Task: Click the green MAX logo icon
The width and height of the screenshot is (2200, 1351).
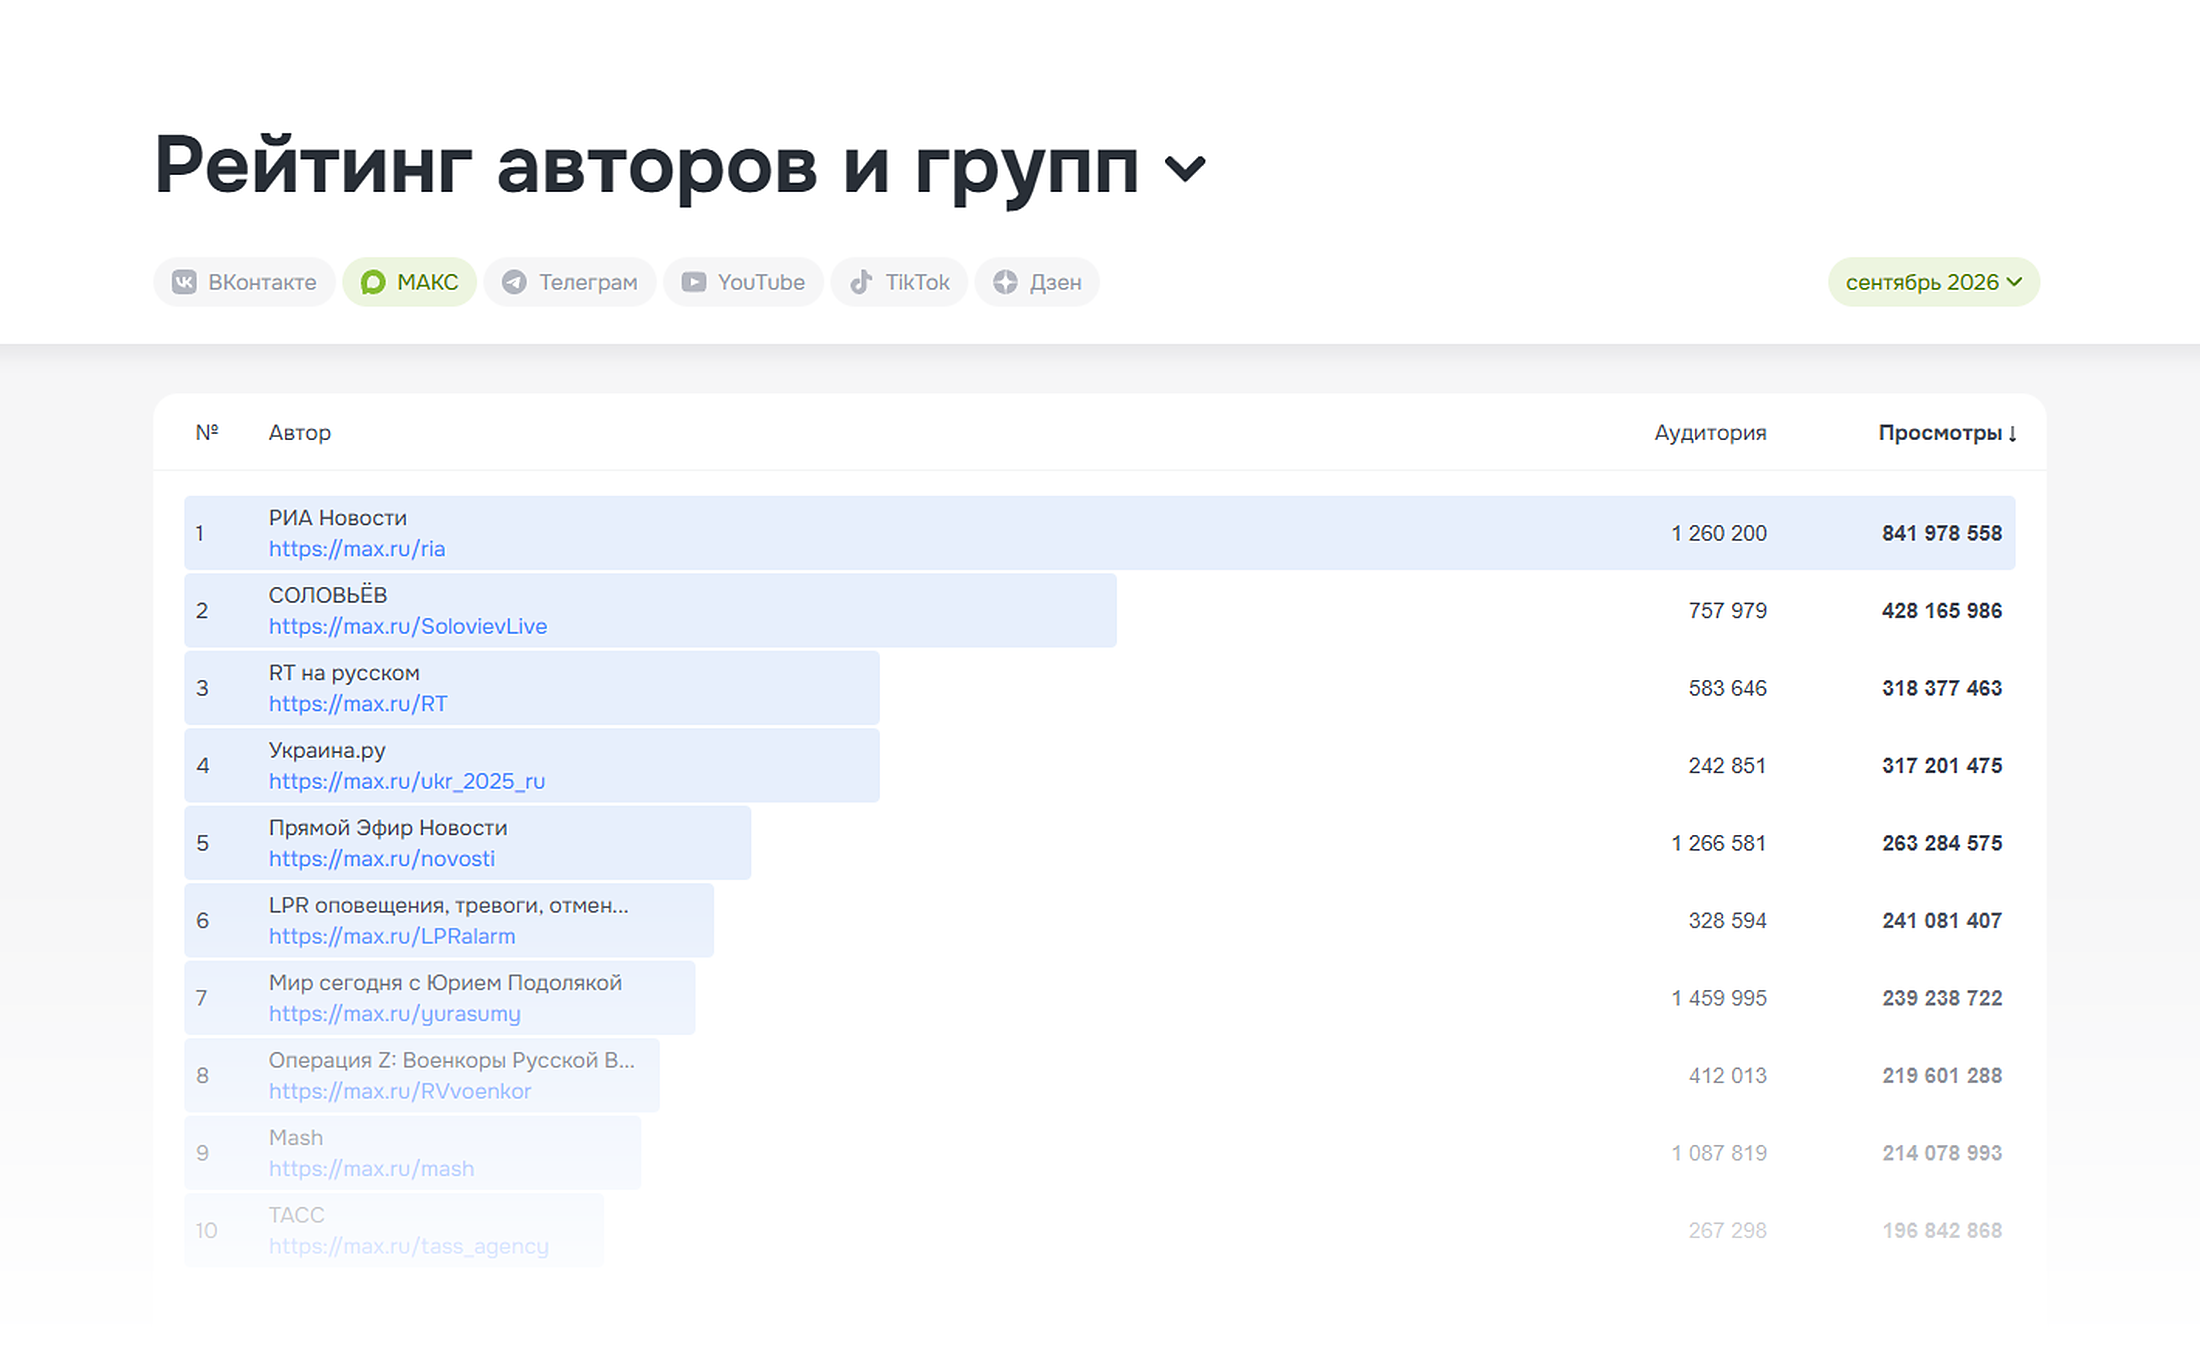Action: 373,282
